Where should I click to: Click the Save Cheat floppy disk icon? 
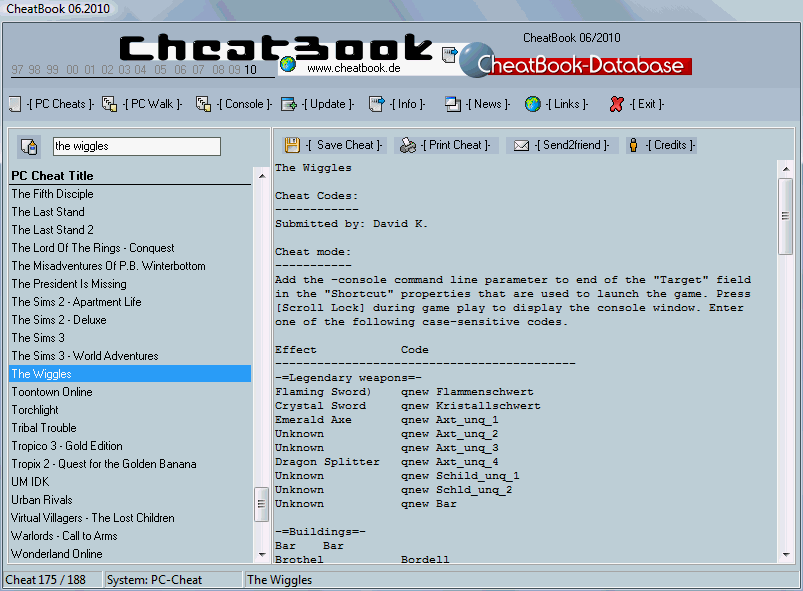tap(292, 145)
